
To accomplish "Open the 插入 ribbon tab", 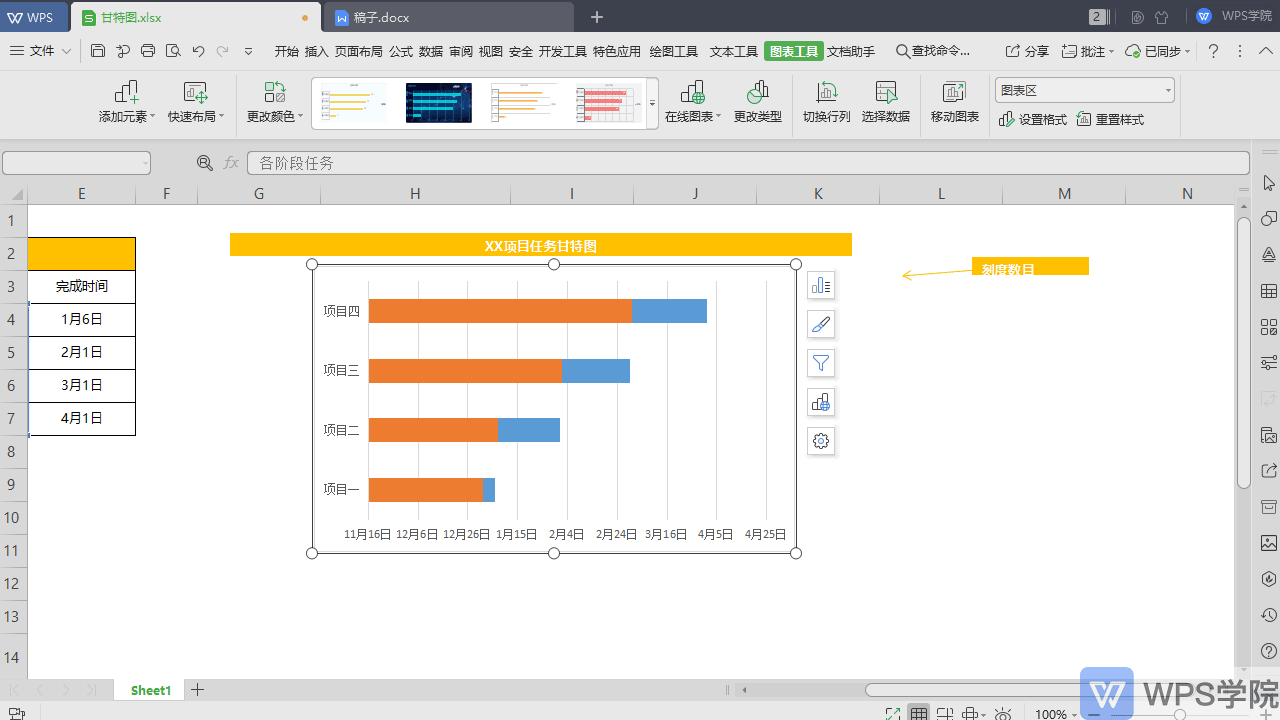I will [x=316, y=52].
